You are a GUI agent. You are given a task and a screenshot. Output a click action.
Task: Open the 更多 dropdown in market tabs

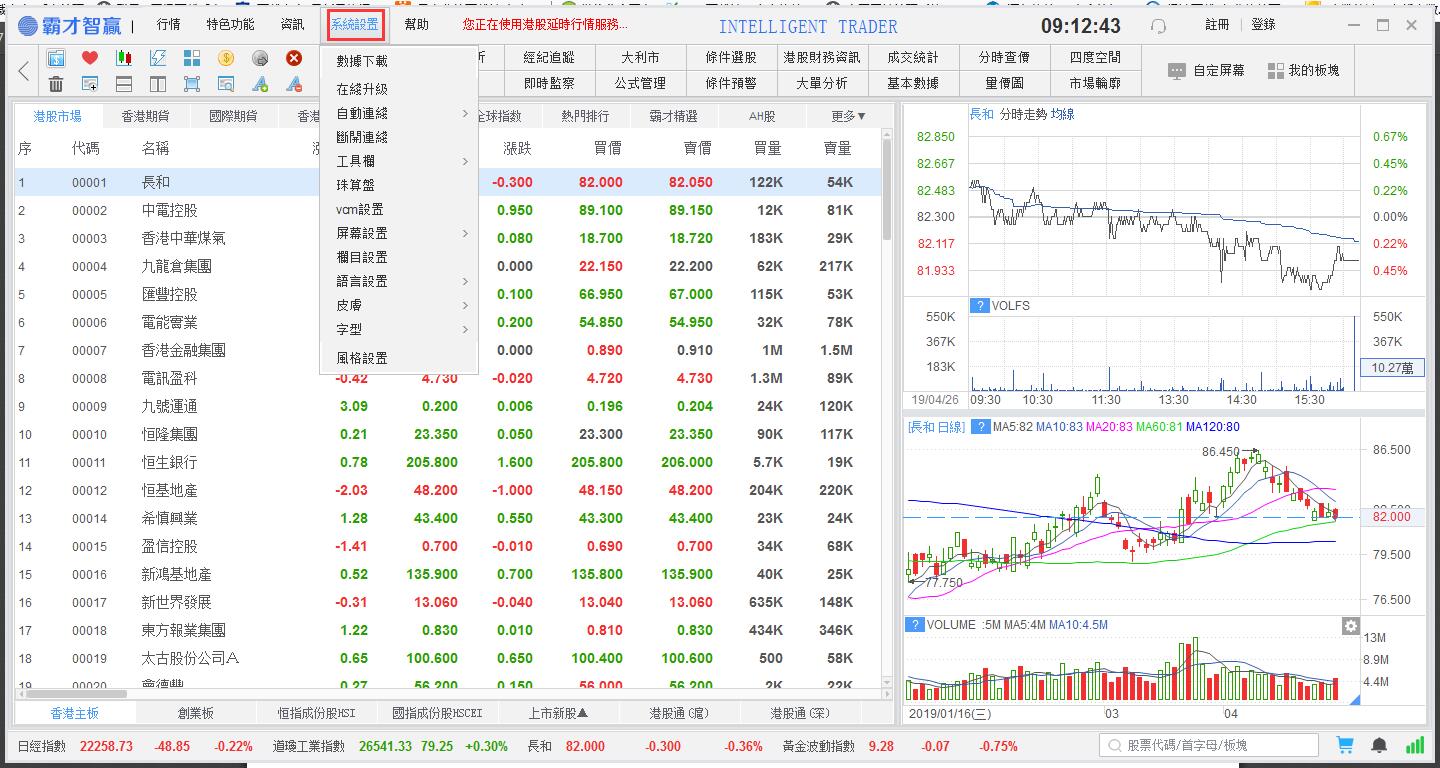[848, 116]
